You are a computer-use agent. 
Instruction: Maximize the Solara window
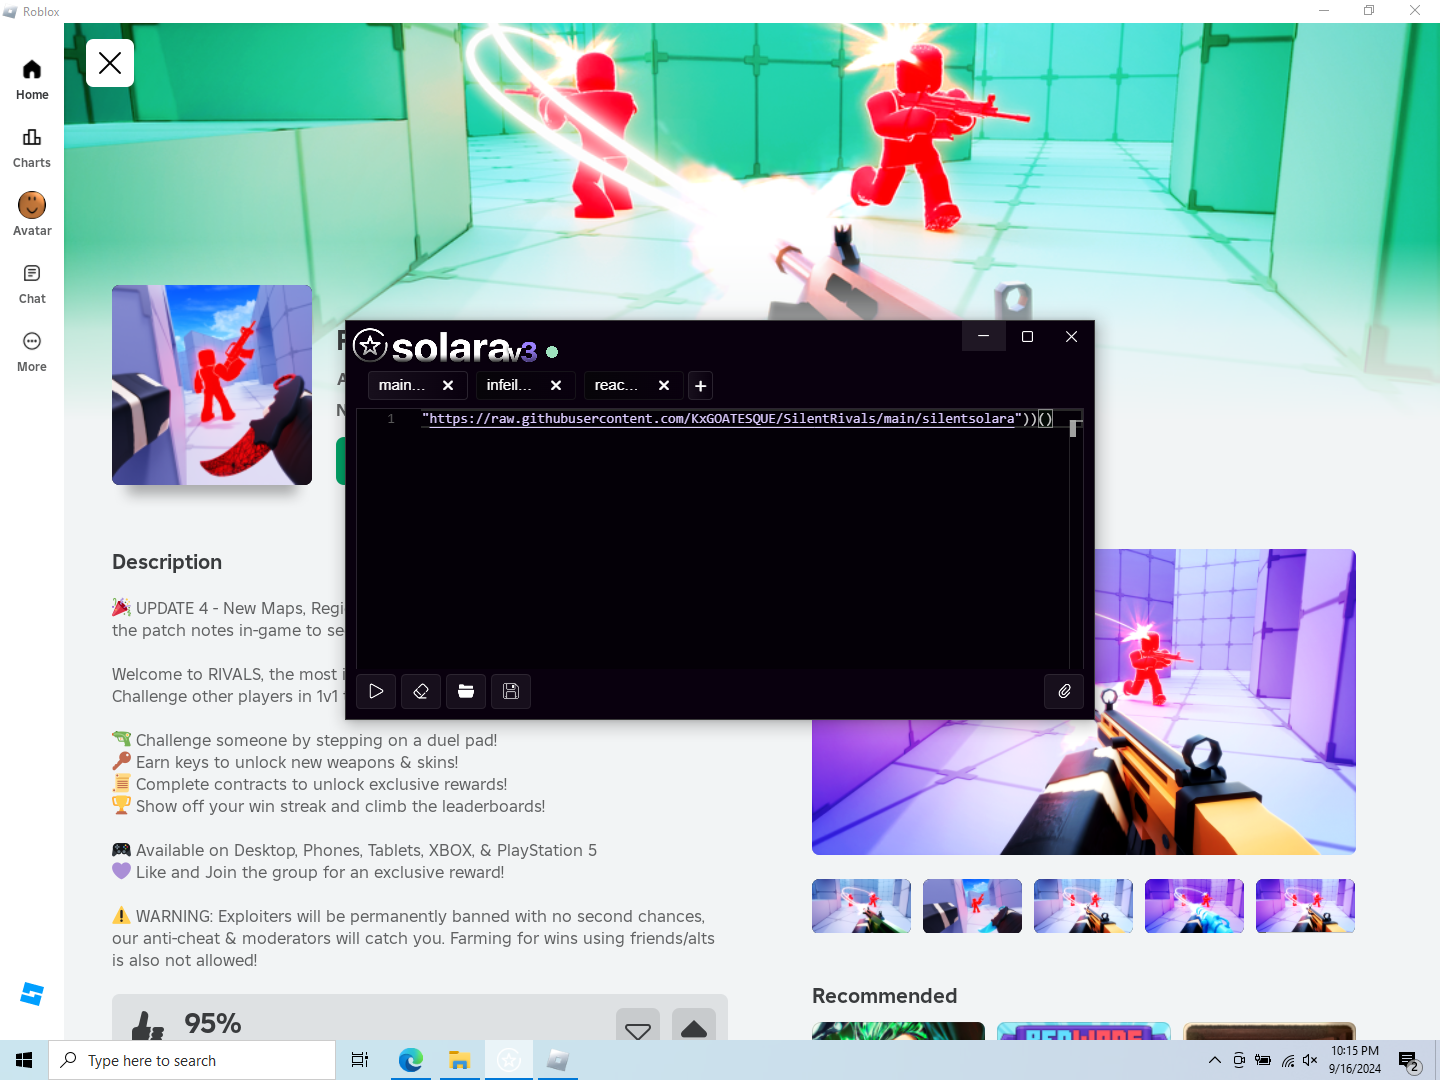(x=1027, y=336)
